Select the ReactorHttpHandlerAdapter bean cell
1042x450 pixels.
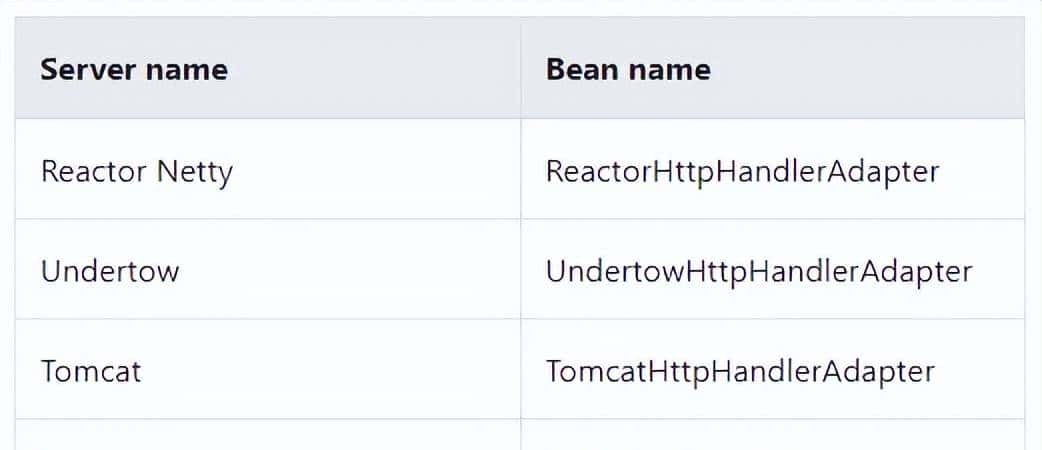click(742, 171)
